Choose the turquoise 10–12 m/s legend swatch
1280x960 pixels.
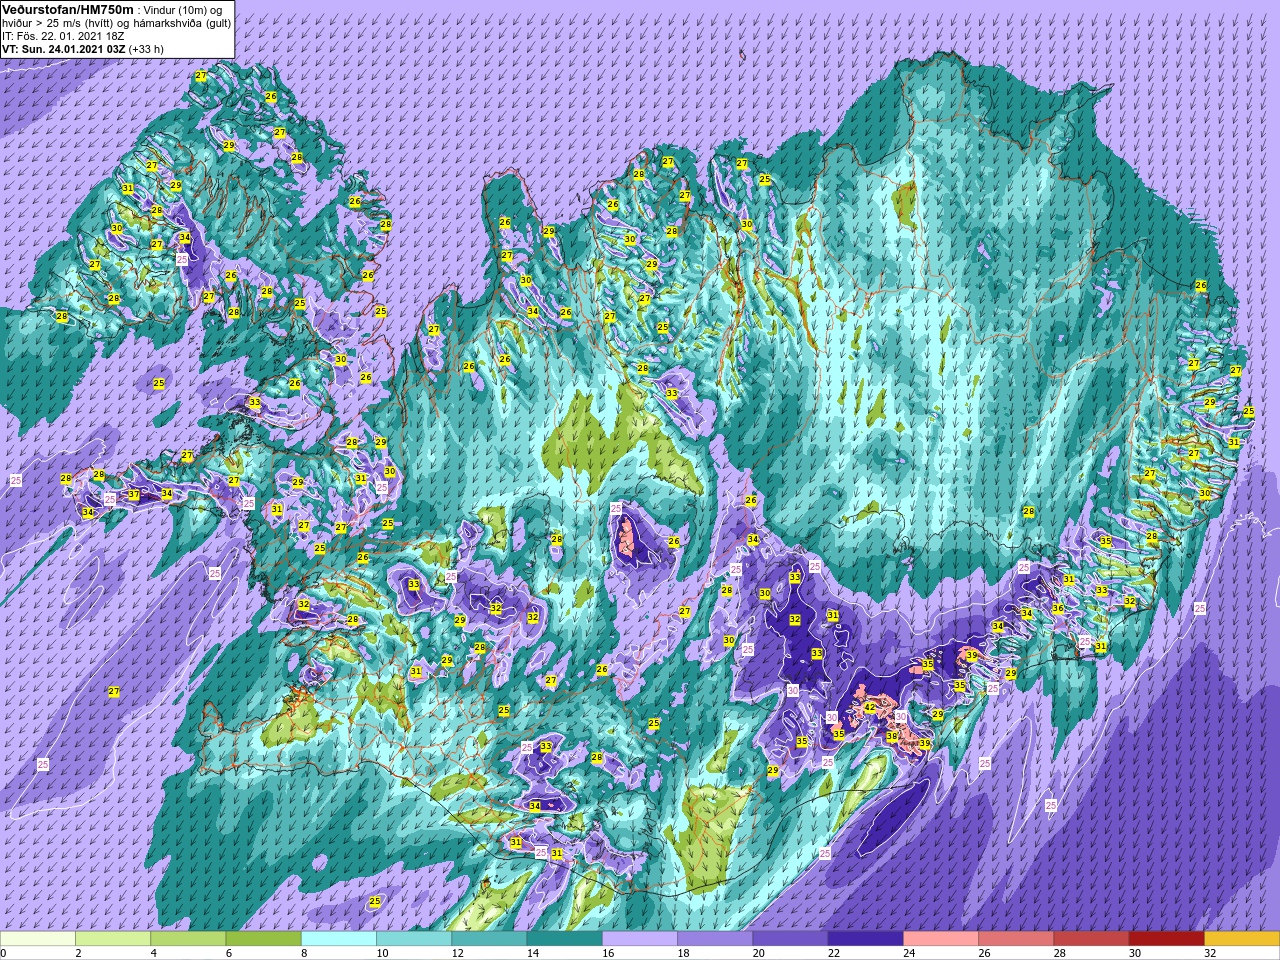[414, 939]
